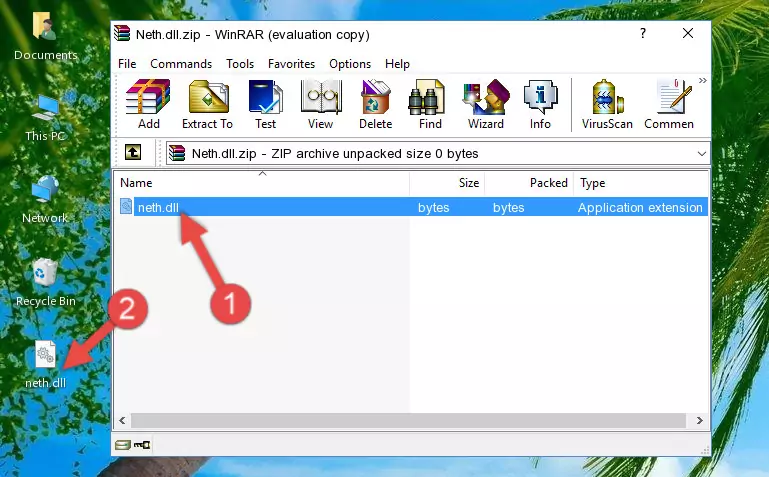Sort by the Name column header
This screenshot has width=769, height=477.
point(262,183)
